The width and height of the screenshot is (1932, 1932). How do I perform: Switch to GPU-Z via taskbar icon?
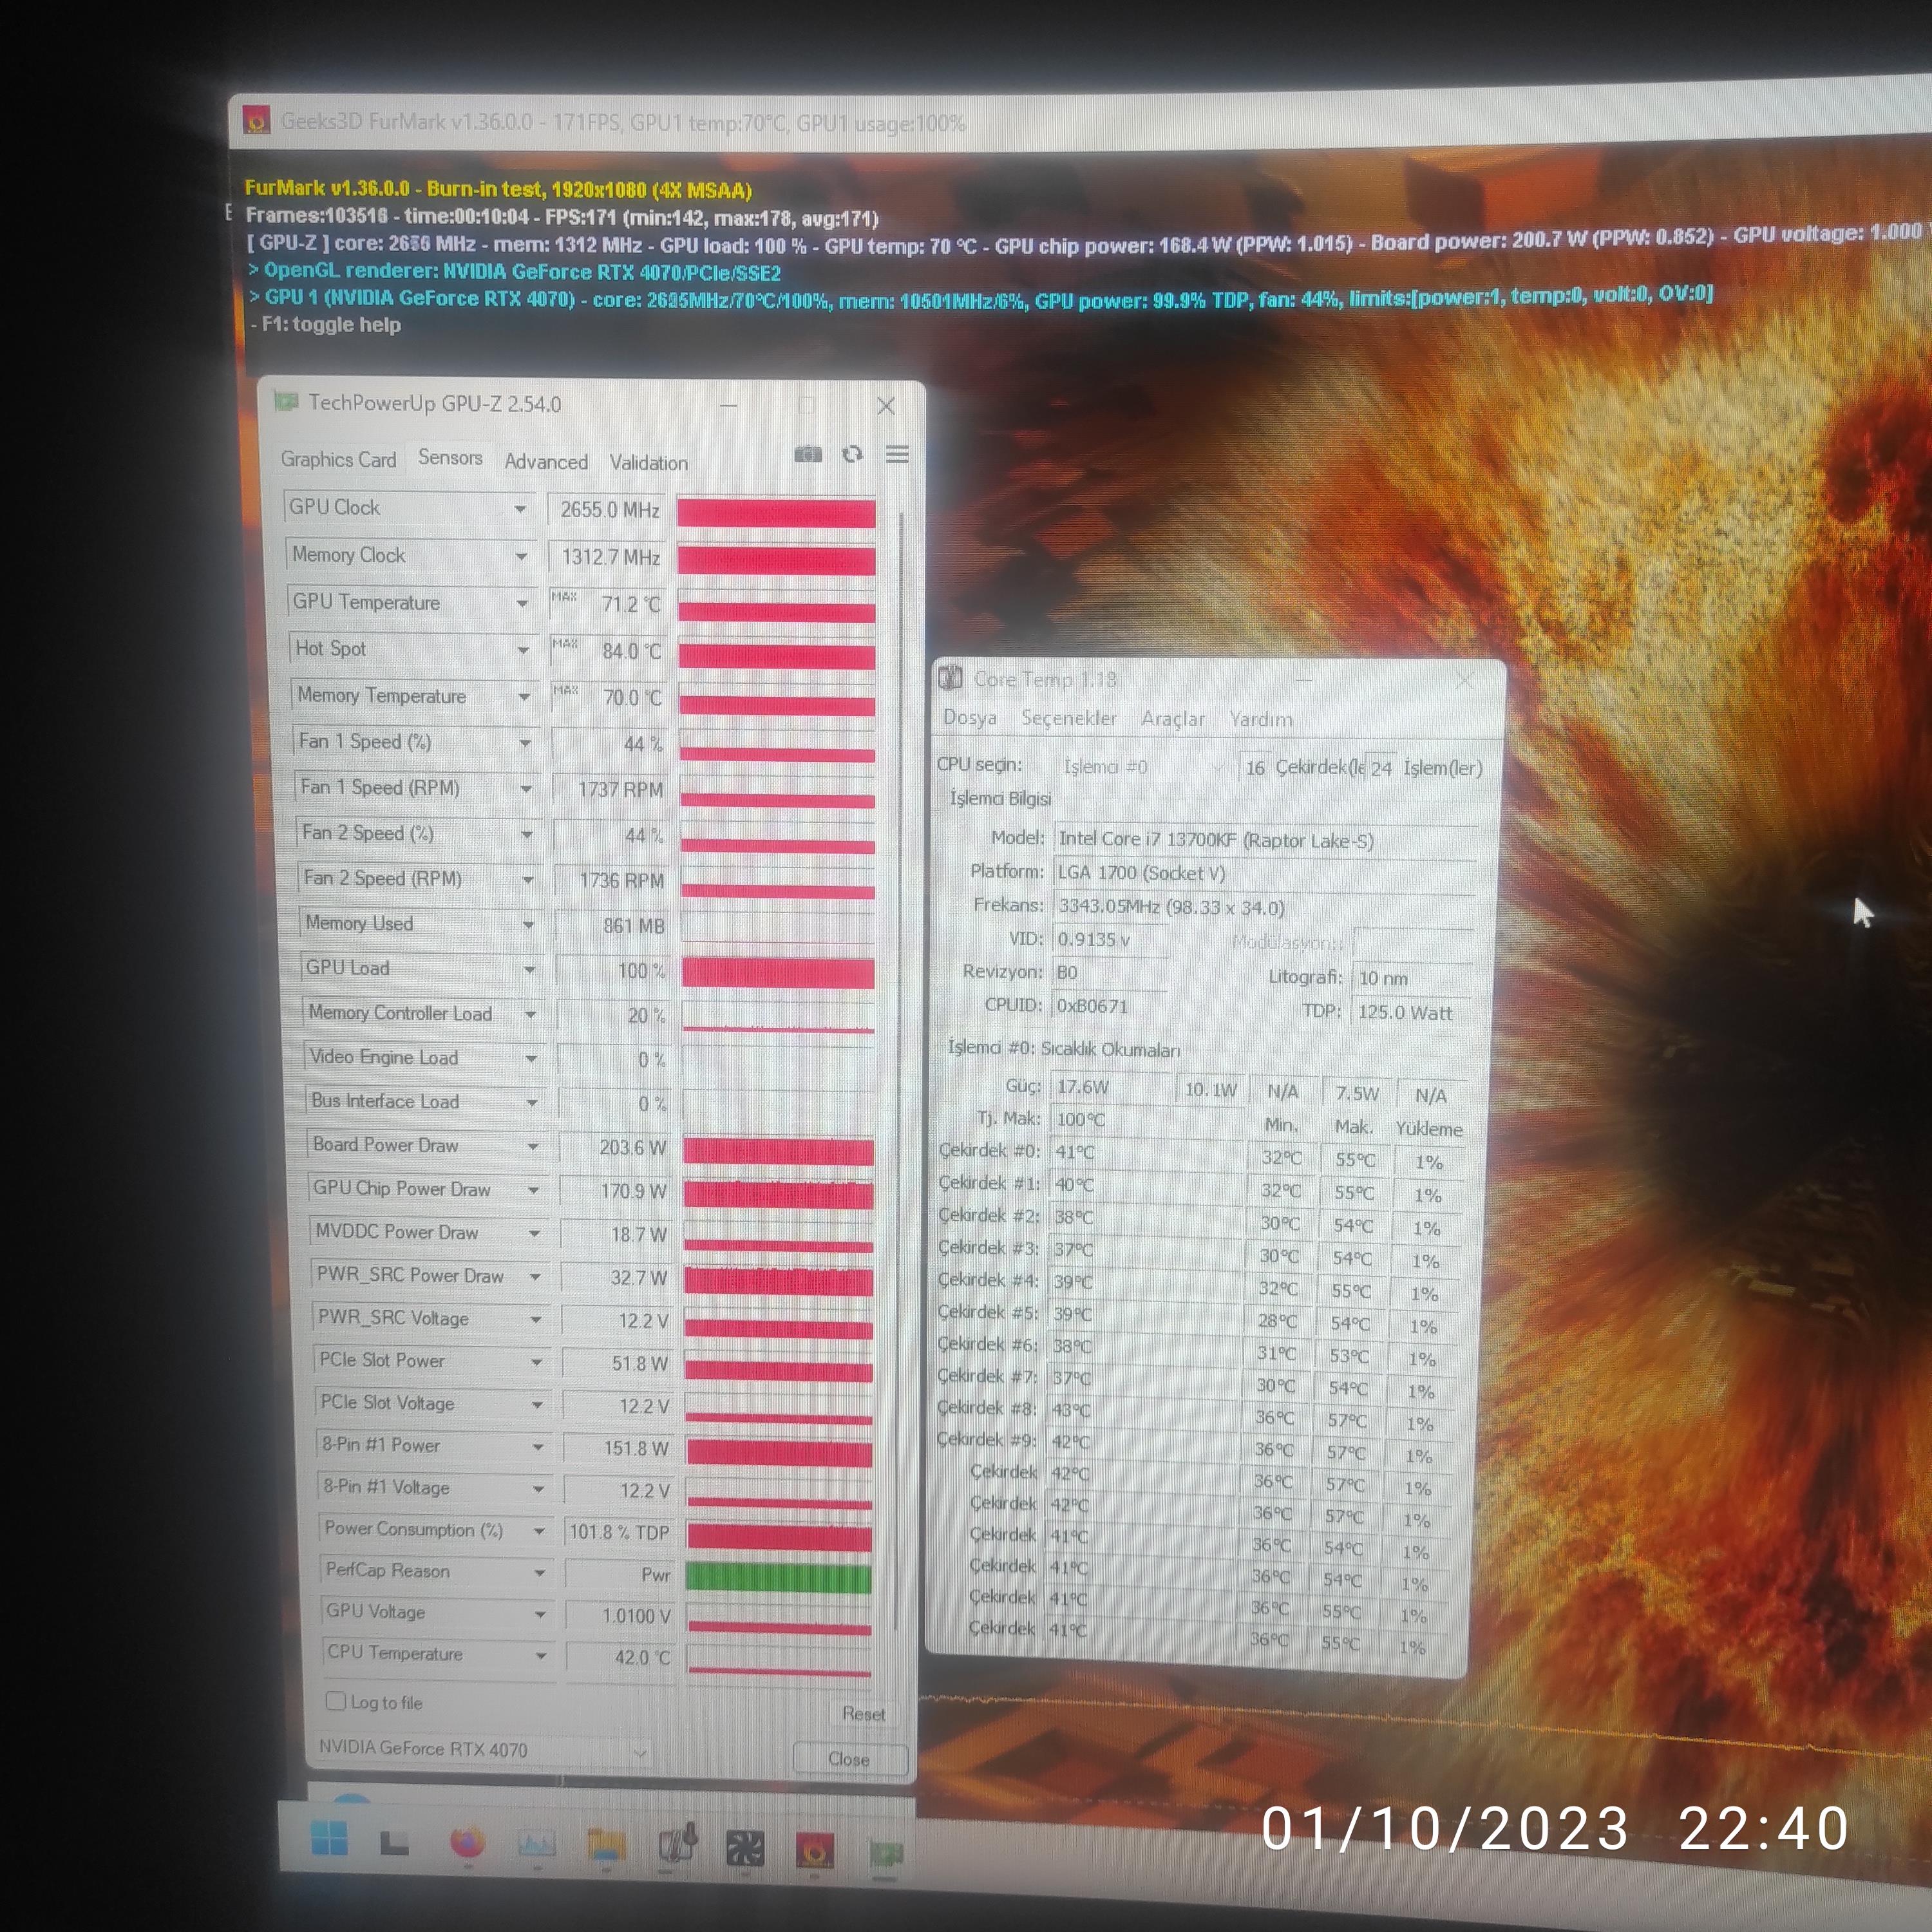[886, 1853]
